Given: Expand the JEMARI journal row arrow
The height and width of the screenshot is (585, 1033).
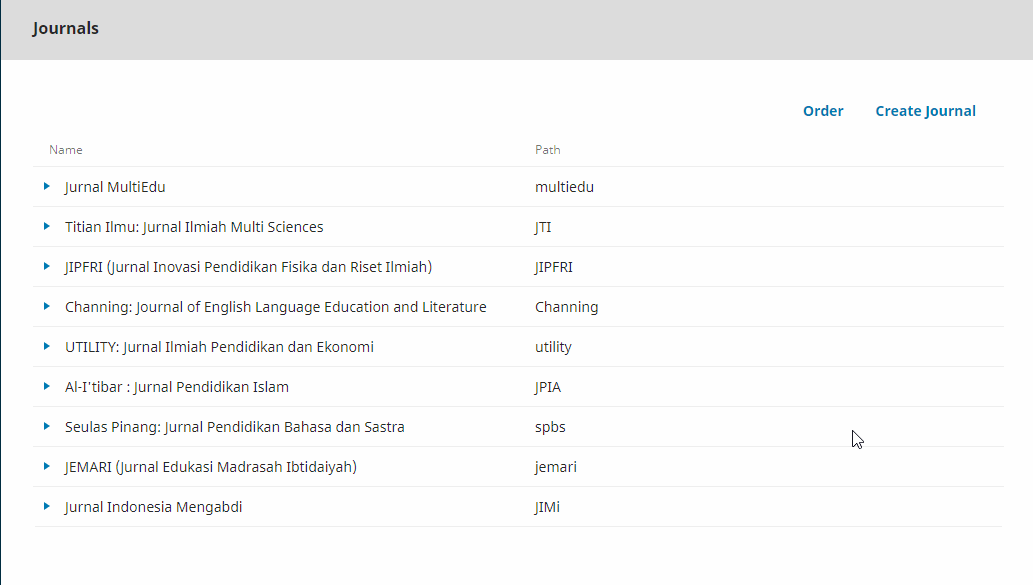Looking at the screenshot, I should click(x=47, y=466).
